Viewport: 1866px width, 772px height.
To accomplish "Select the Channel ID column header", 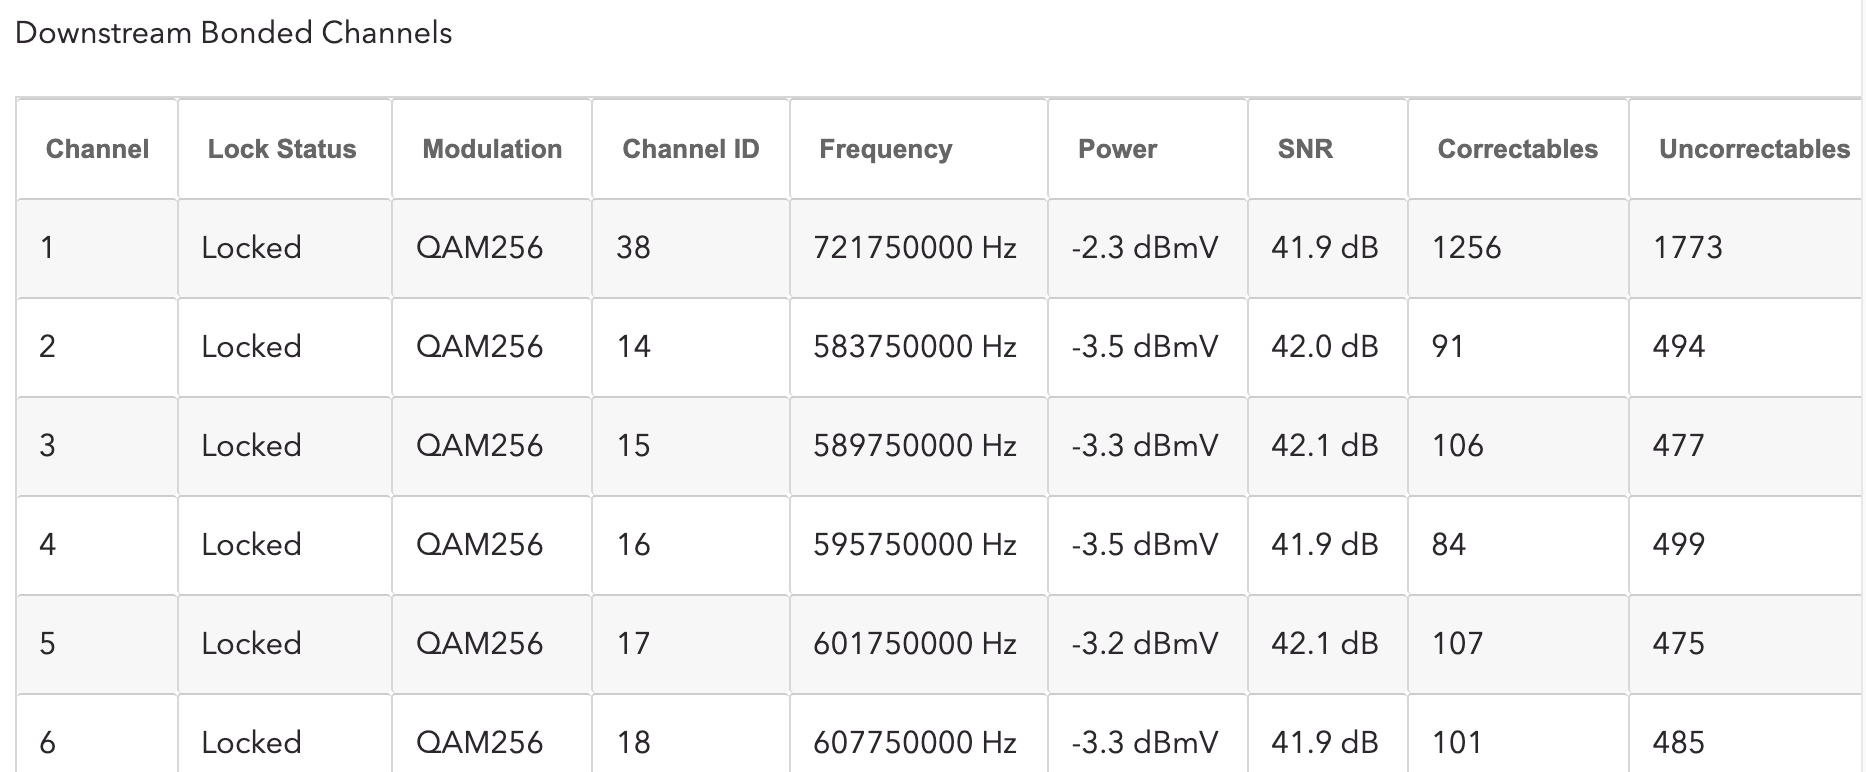I will click(x=690, y=149).
